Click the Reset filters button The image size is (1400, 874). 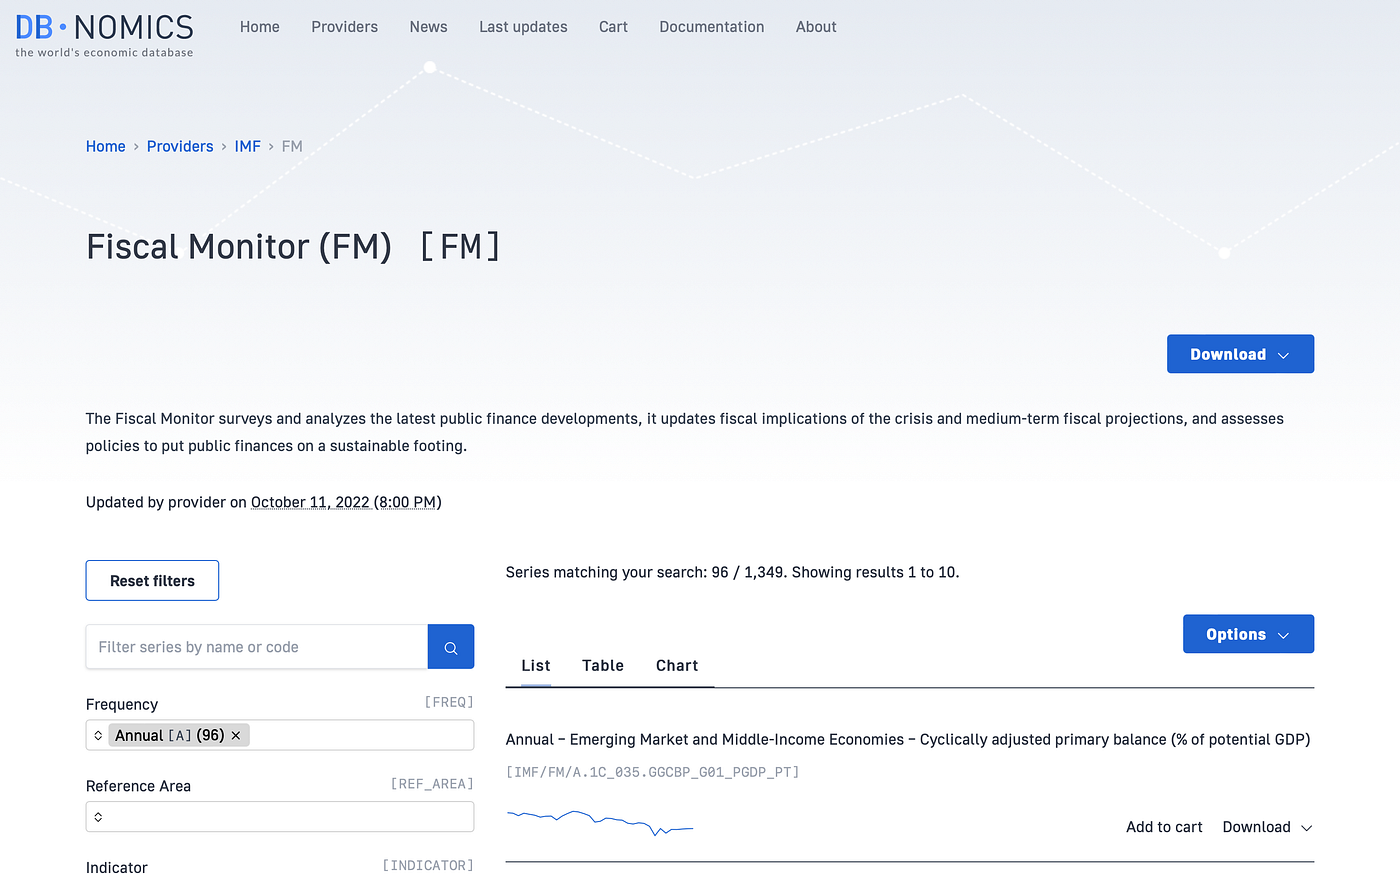point(152,581)
